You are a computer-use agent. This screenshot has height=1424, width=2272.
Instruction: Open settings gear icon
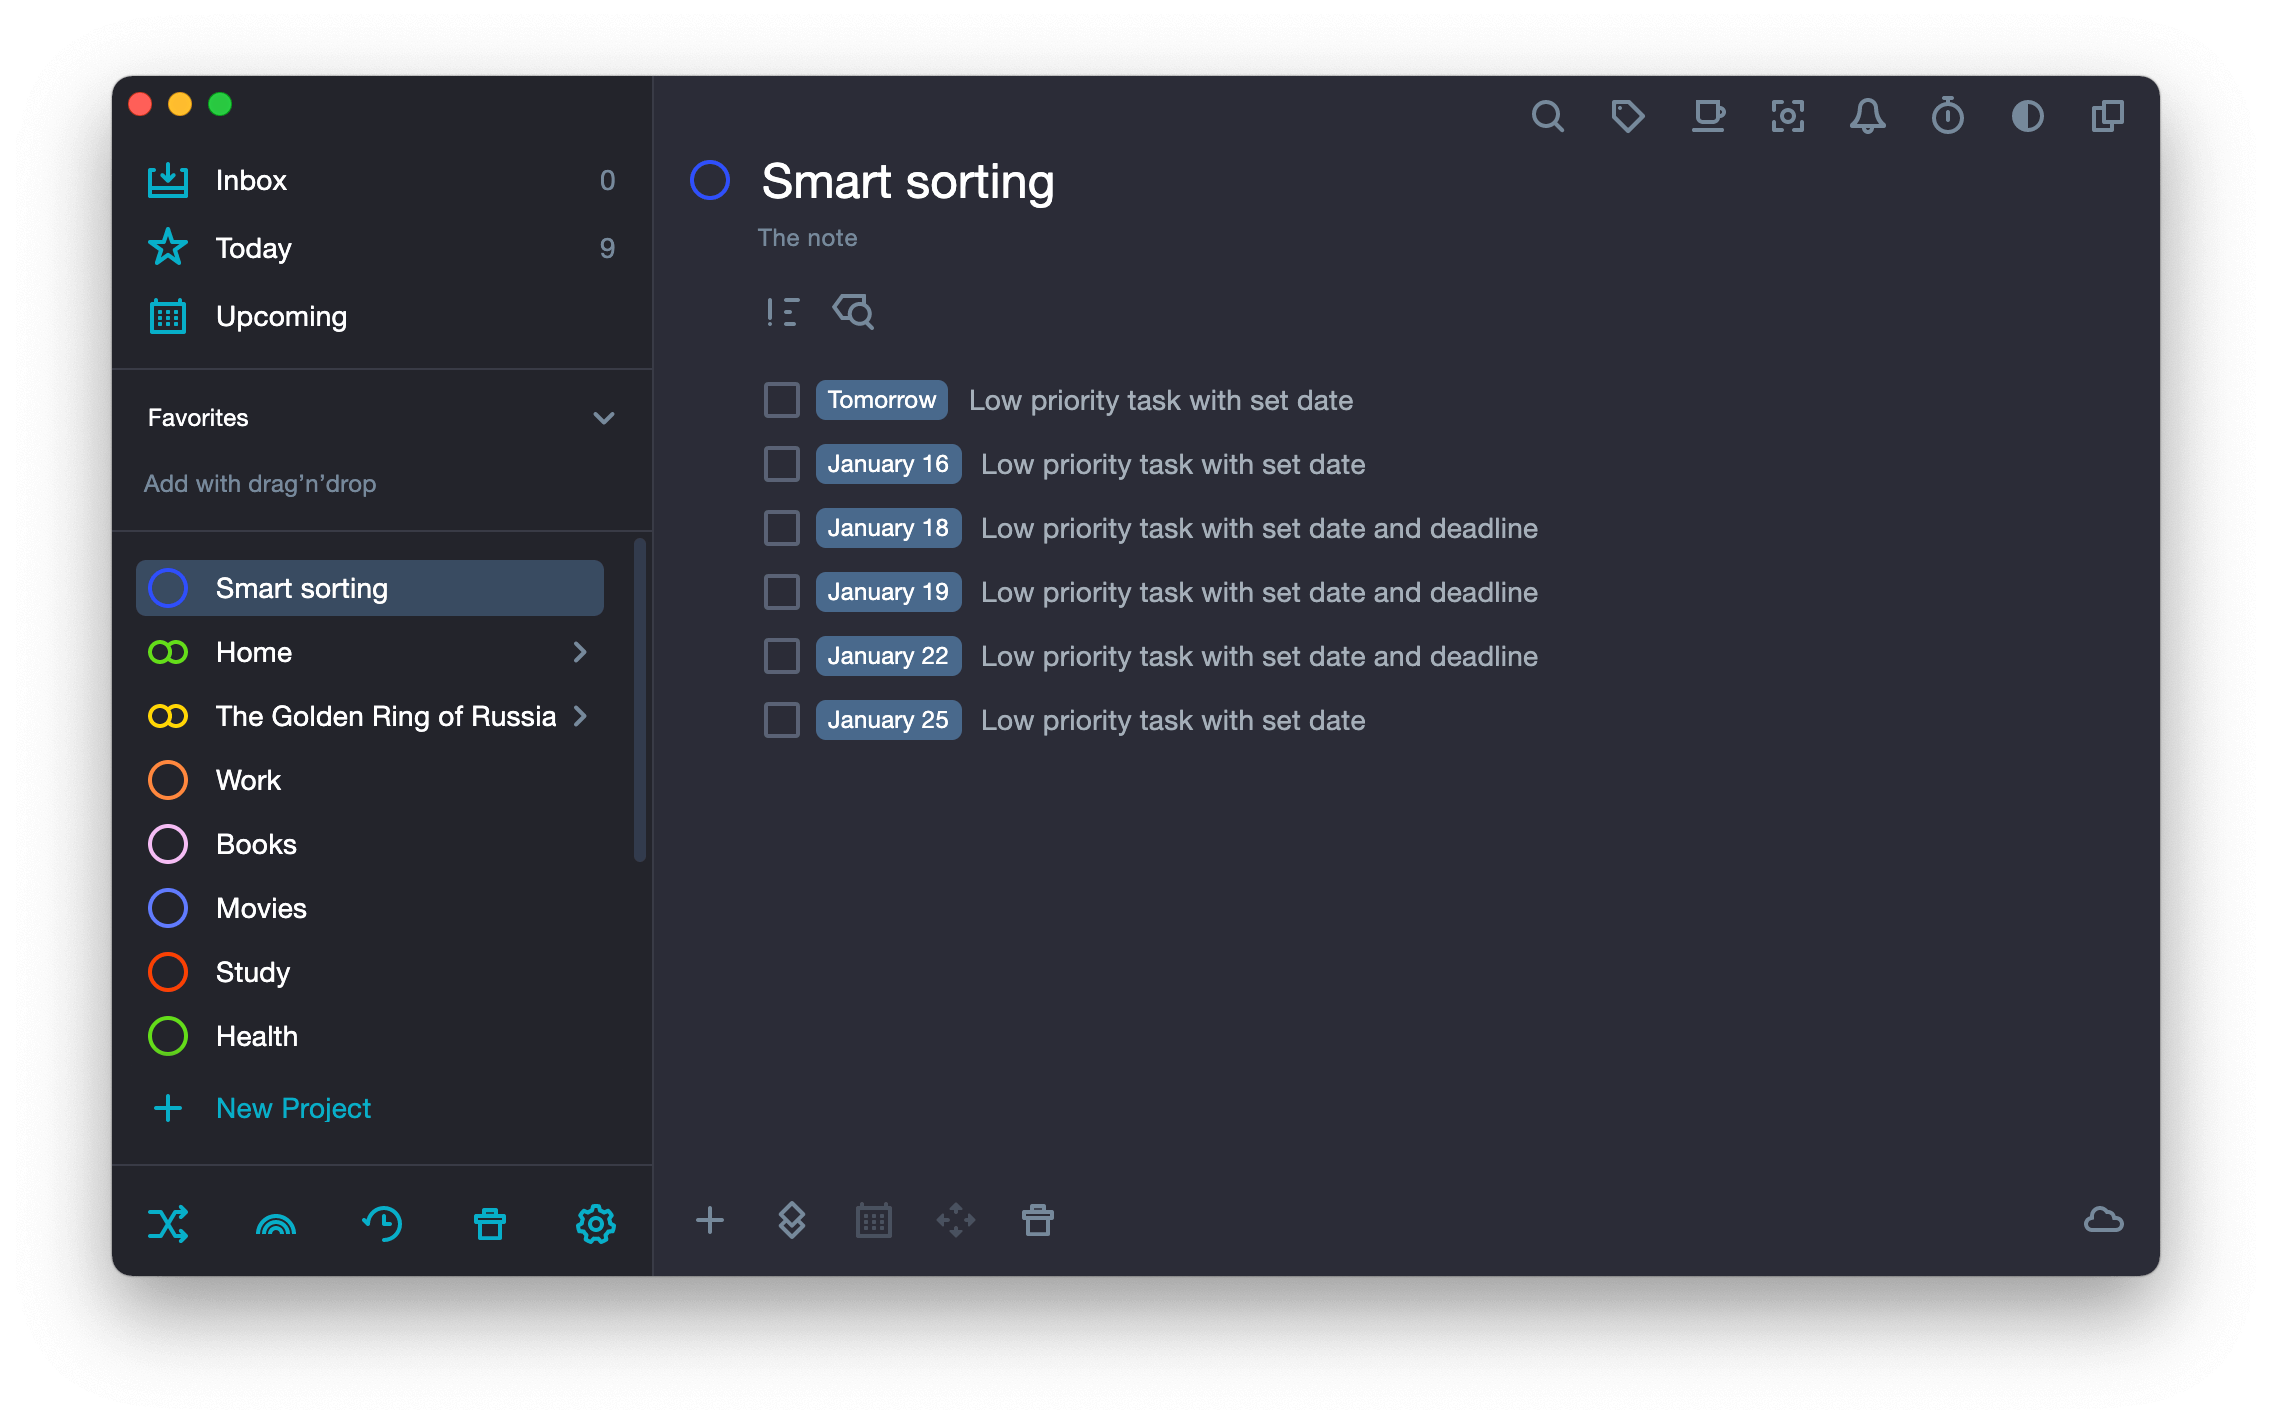(596, 1223)
